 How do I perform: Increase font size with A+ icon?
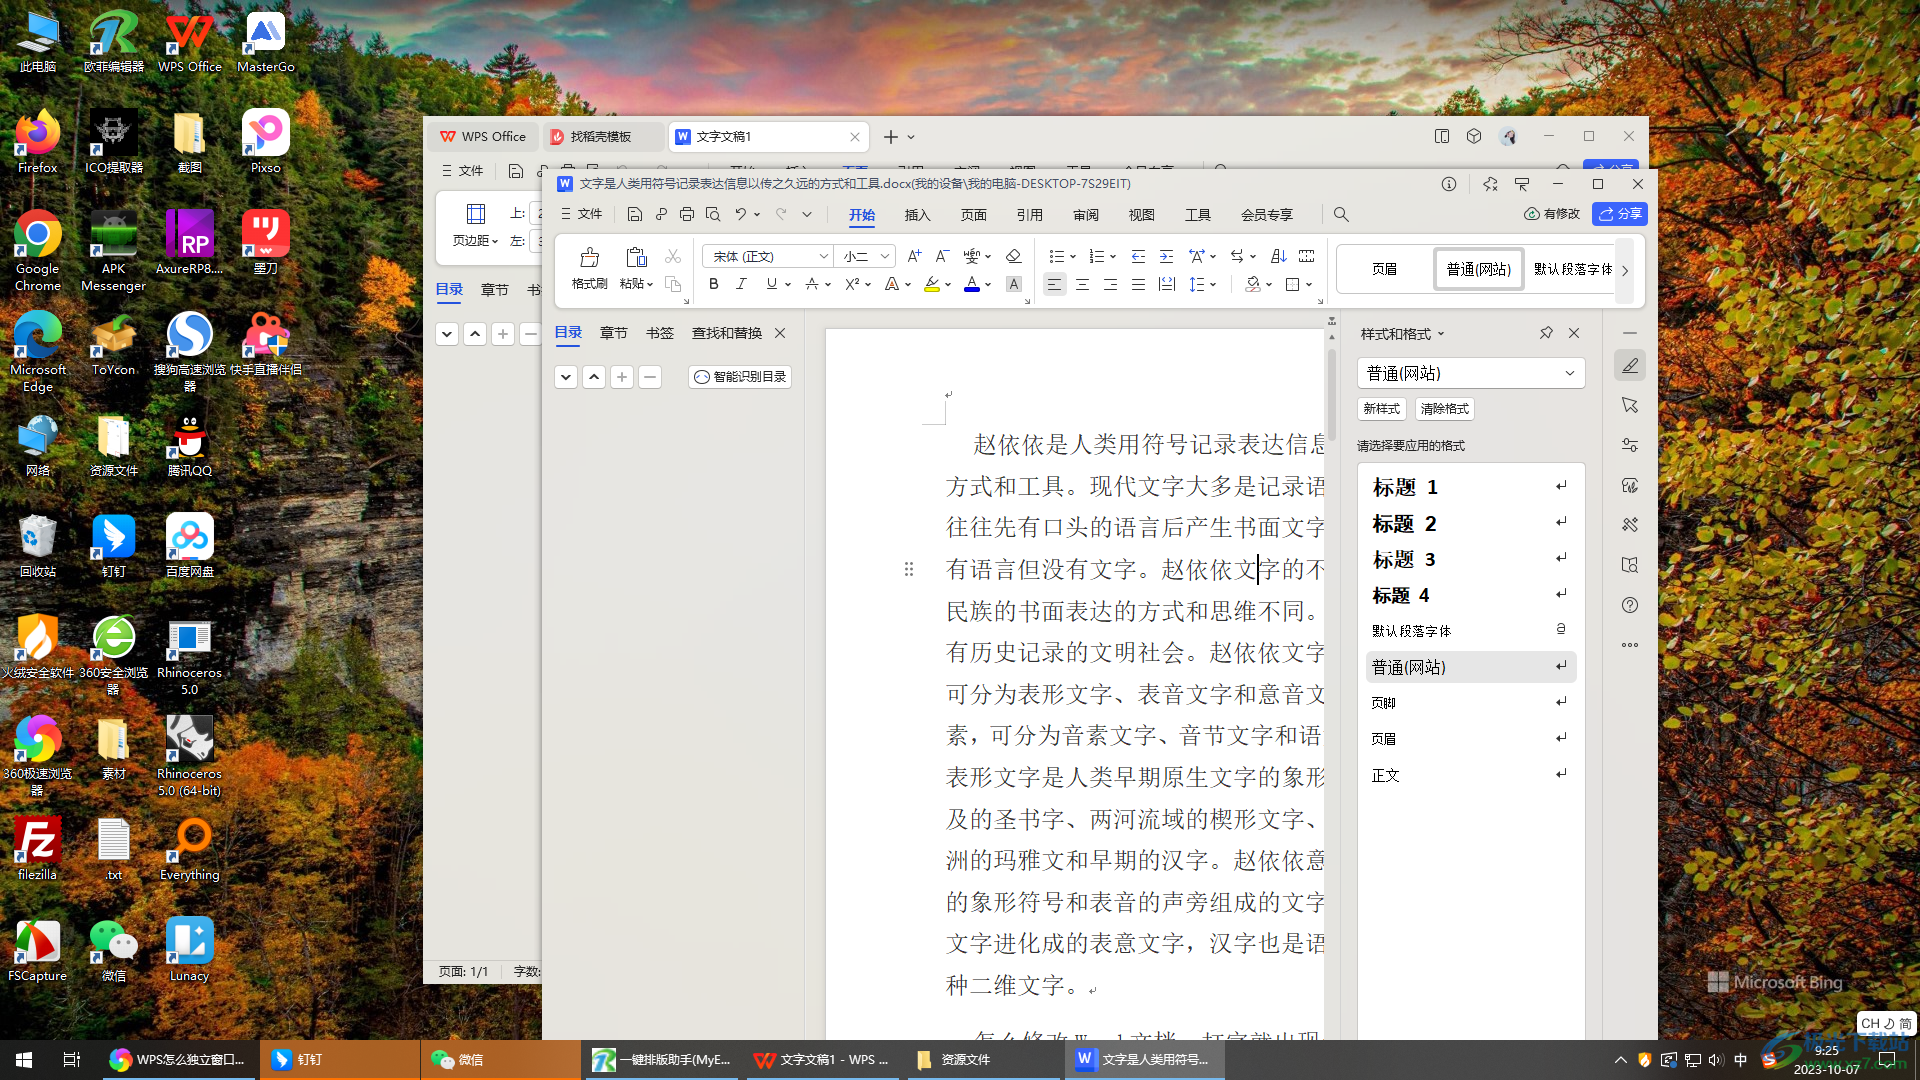click(x=914, y=256)
